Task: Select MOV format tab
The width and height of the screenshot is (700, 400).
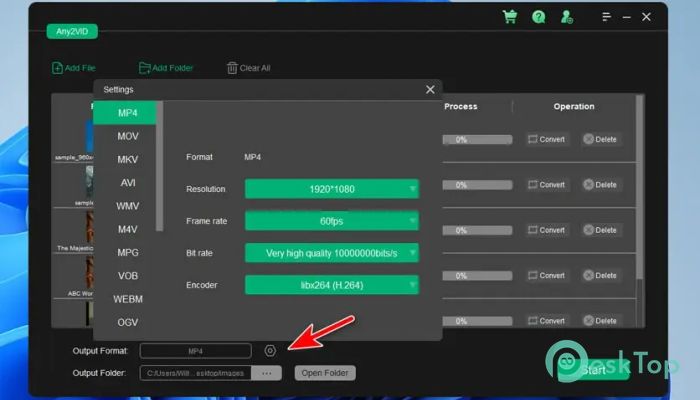Action: coord(128,136)
